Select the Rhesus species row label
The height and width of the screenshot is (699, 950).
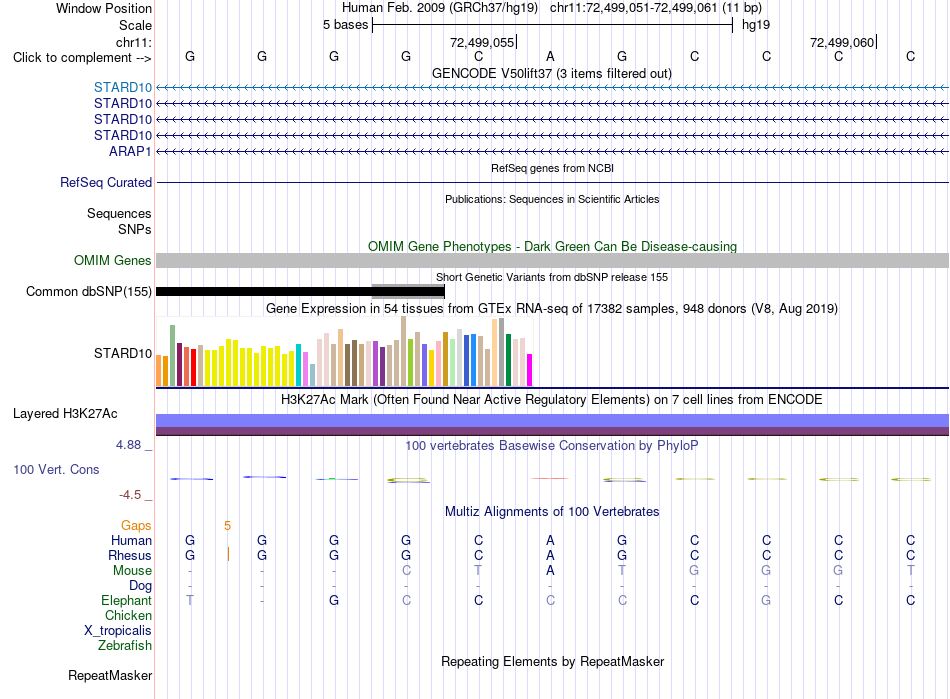coord(130,555)
